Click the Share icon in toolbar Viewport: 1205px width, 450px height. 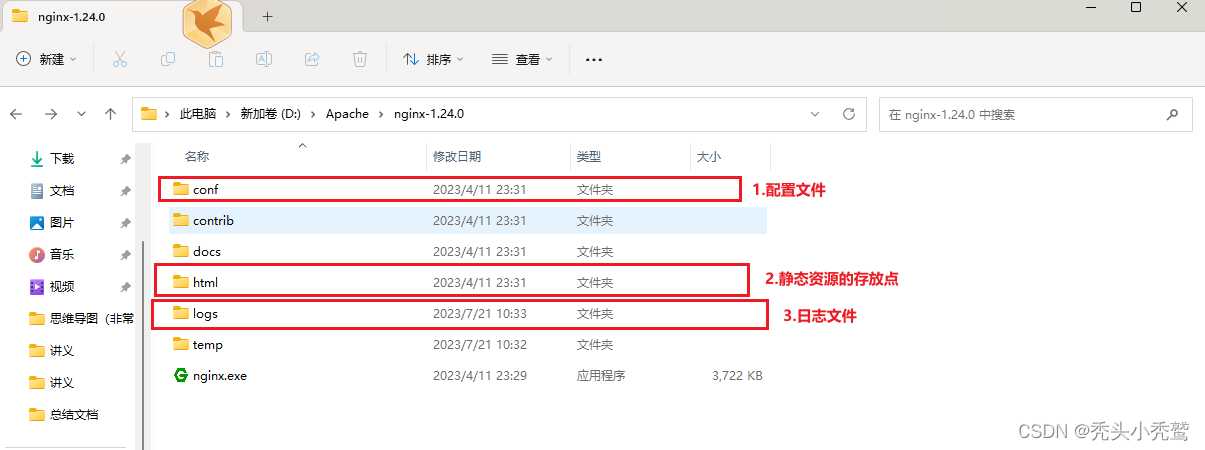[x=312, y=60]
